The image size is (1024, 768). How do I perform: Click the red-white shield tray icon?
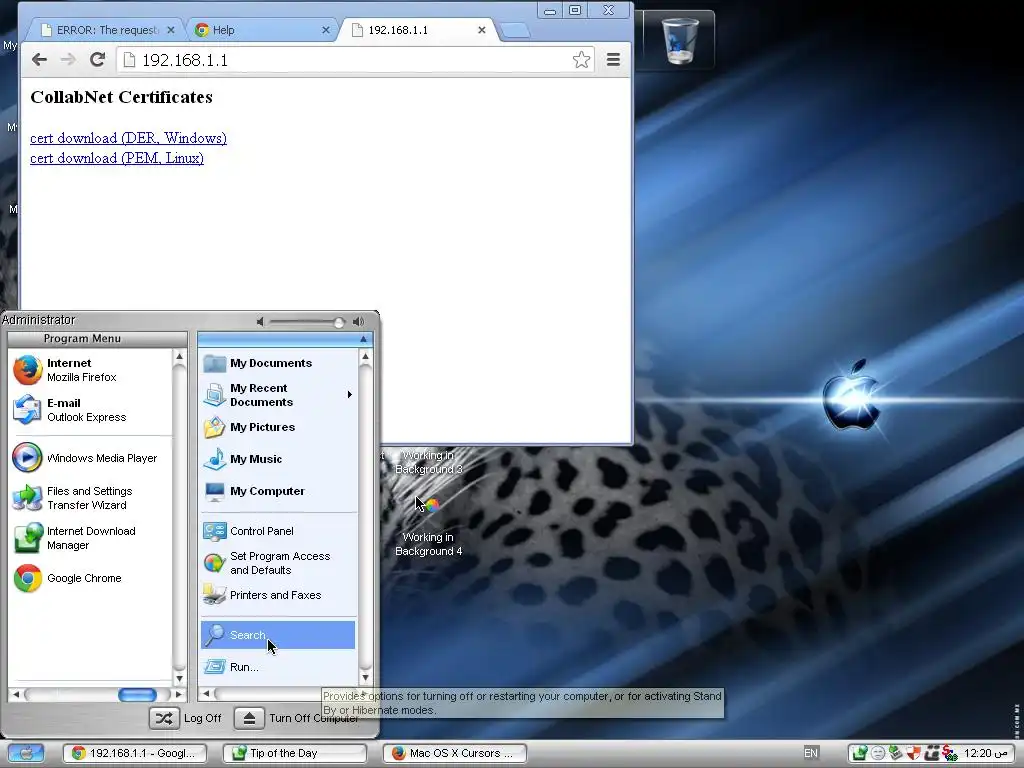[x=914, y=753]
